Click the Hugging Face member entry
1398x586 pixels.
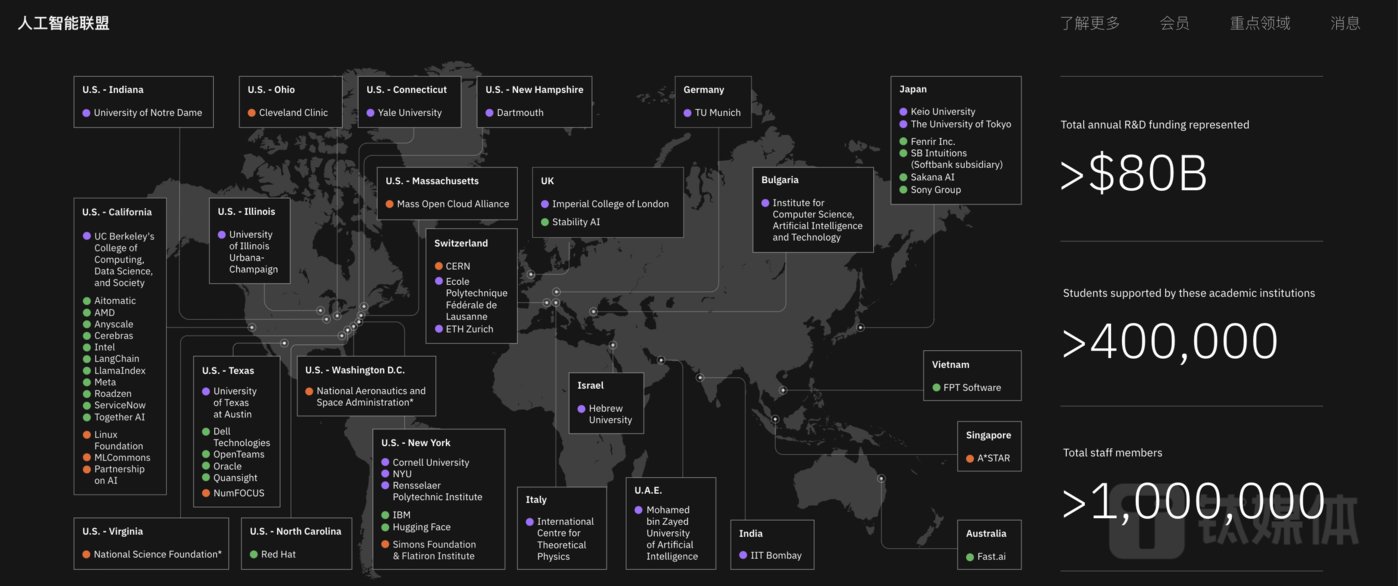click(422, 527)
